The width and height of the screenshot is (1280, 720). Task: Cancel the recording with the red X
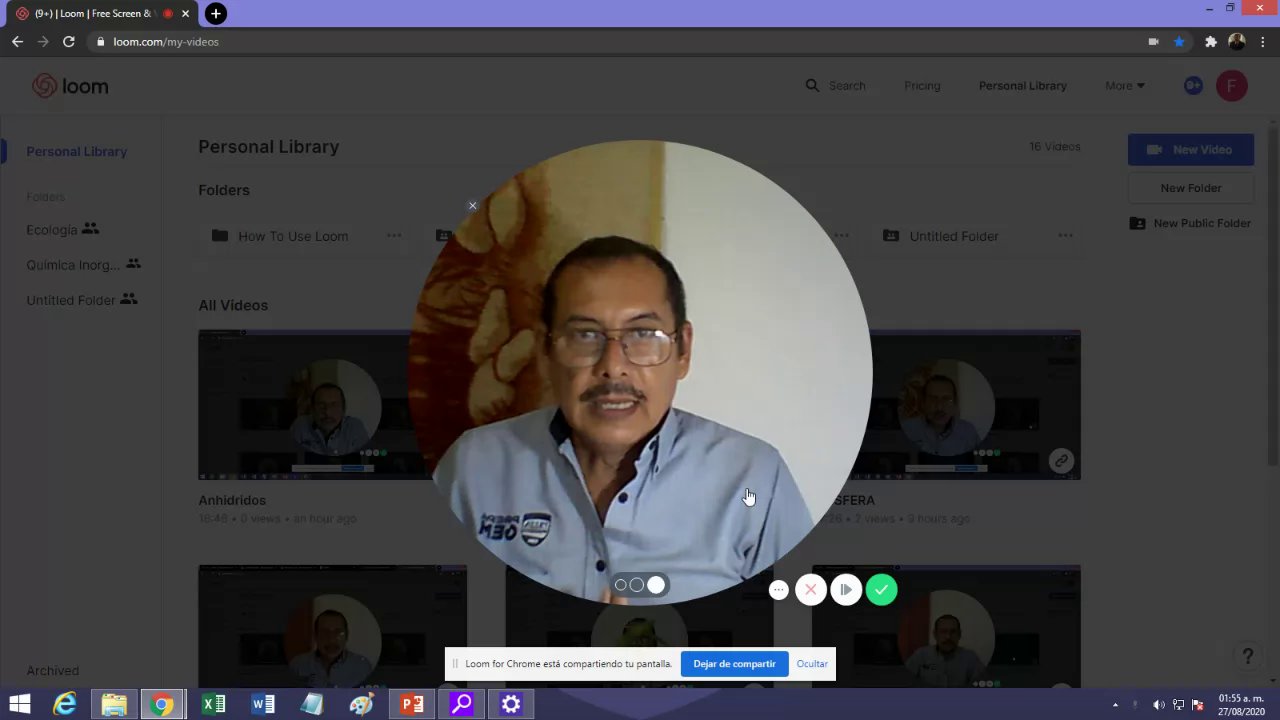(x=811, y=590)
